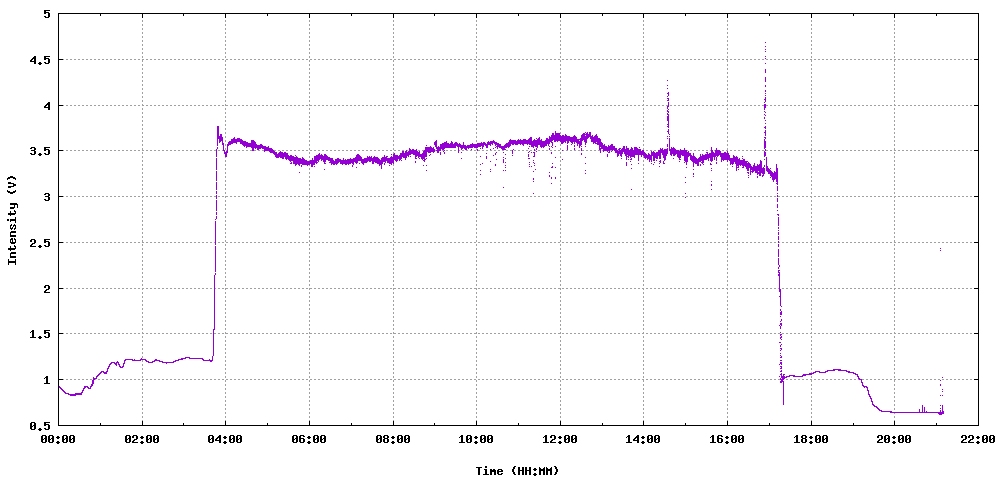This screenshot has width=1000, height=480.
Task: Click the x-axis label "12:00"
Action: (560, 439)
